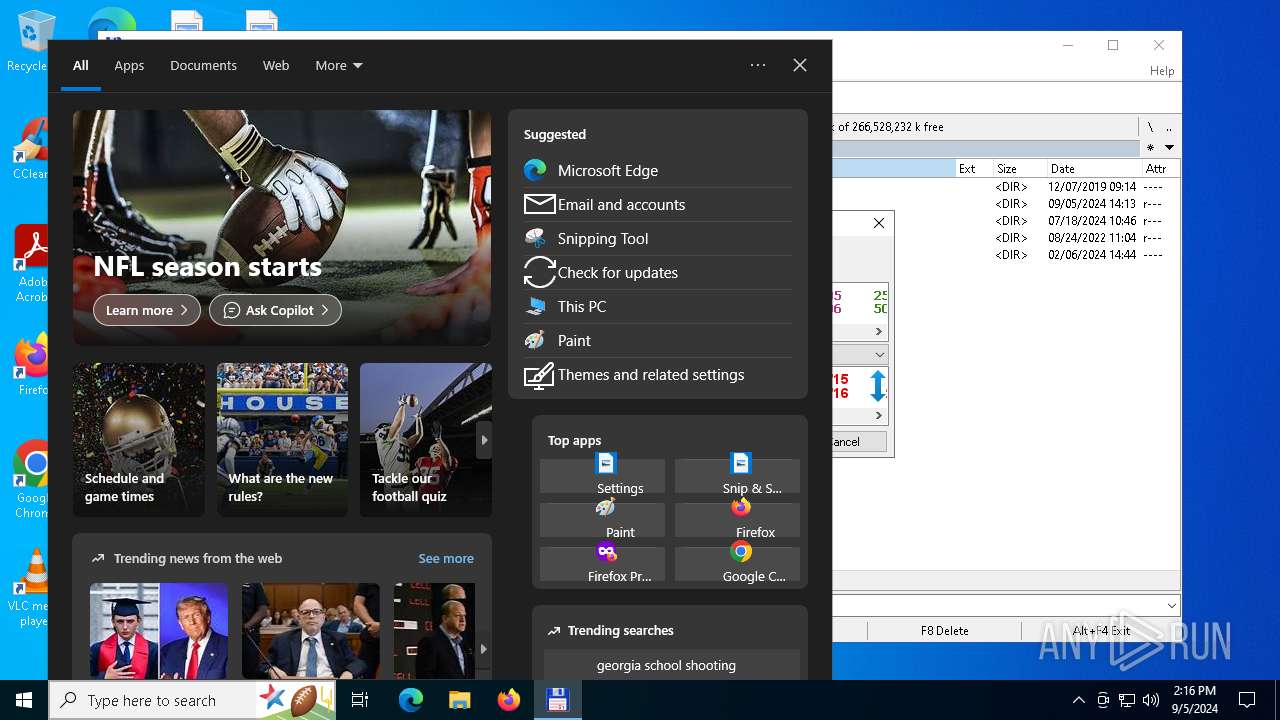1280x720 pixels.
Task: Click the blue up-down arrows icon in dialog
Action: (878, 386)
